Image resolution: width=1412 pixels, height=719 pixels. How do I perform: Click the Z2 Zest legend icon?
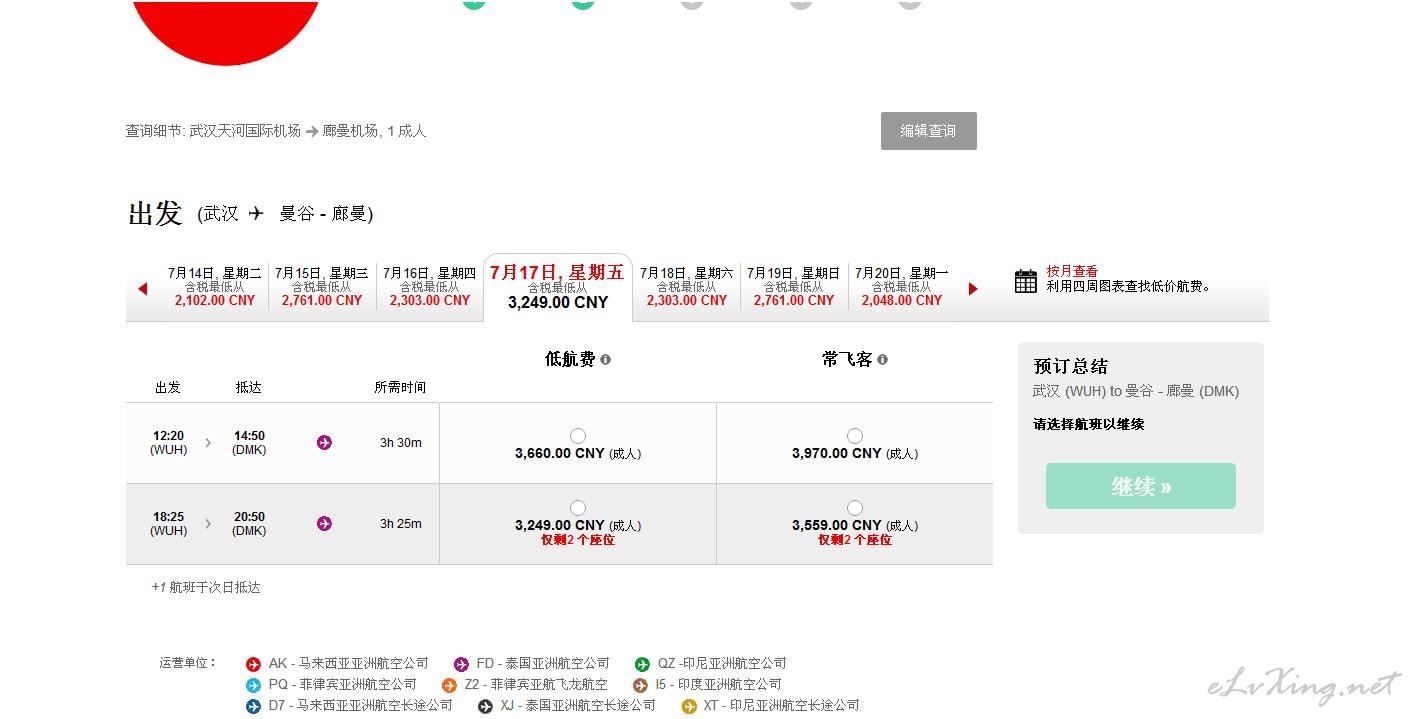click(449, 685)
